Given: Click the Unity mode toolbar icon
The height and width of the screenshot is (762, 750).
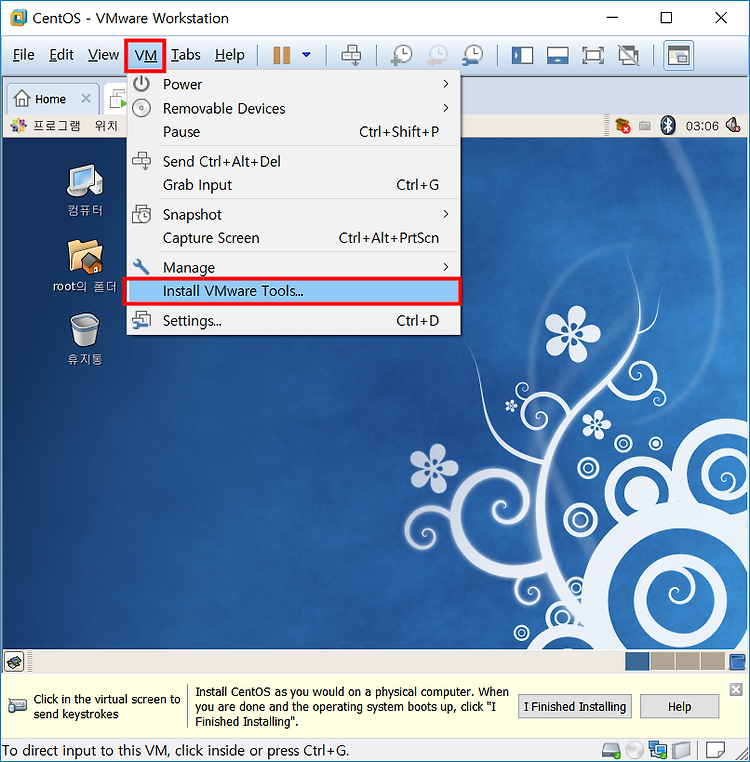Looking at the screenshot, I should pyautogui.click(x=628, y=55).
